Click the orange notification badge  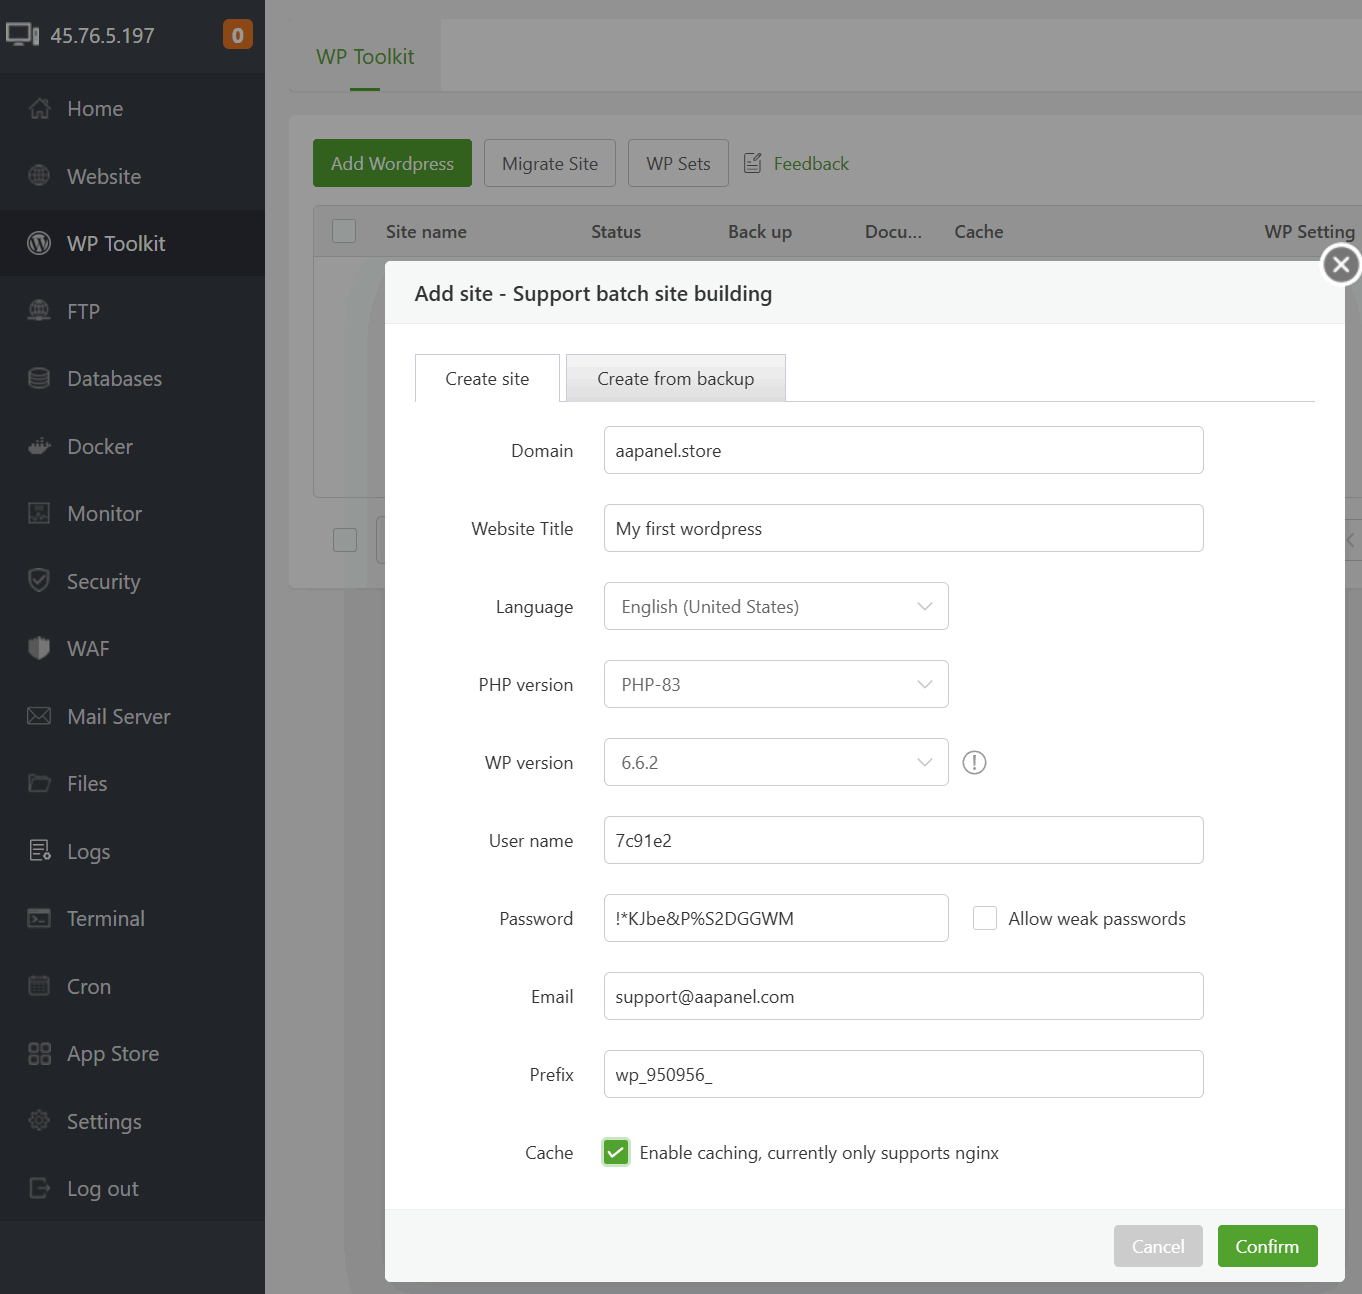(x=237, y=35)
